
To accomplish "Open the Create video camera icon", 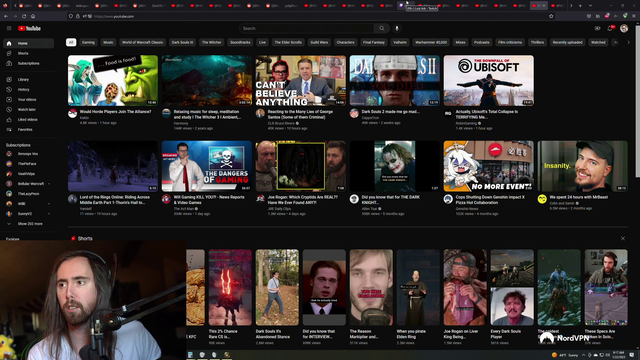I will [x=598, y=29].
